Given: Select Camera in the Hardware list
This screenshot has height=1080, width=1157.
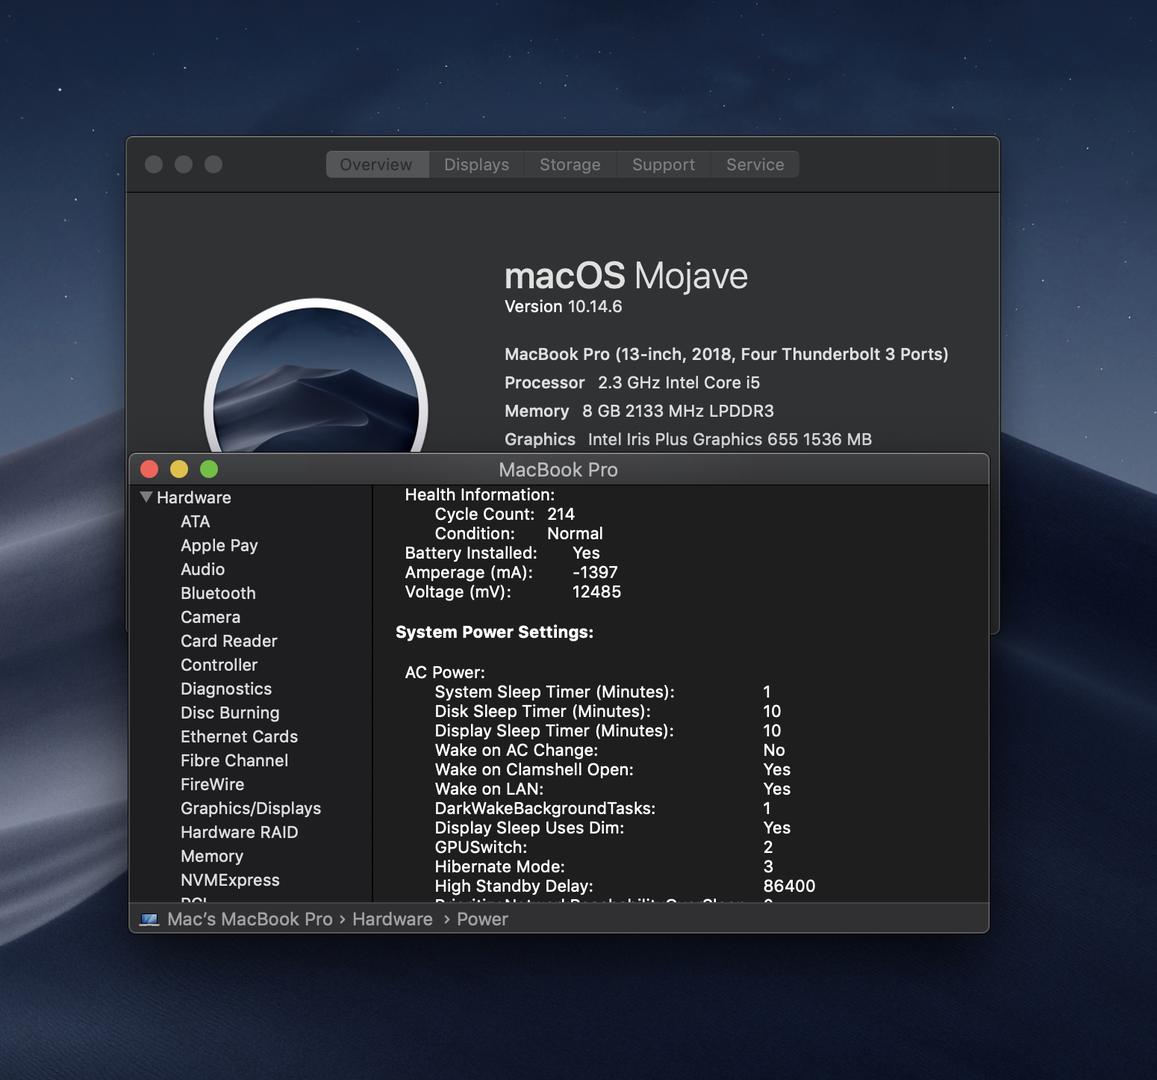Looking at the screenshot, I should click(x=210, y=617).
